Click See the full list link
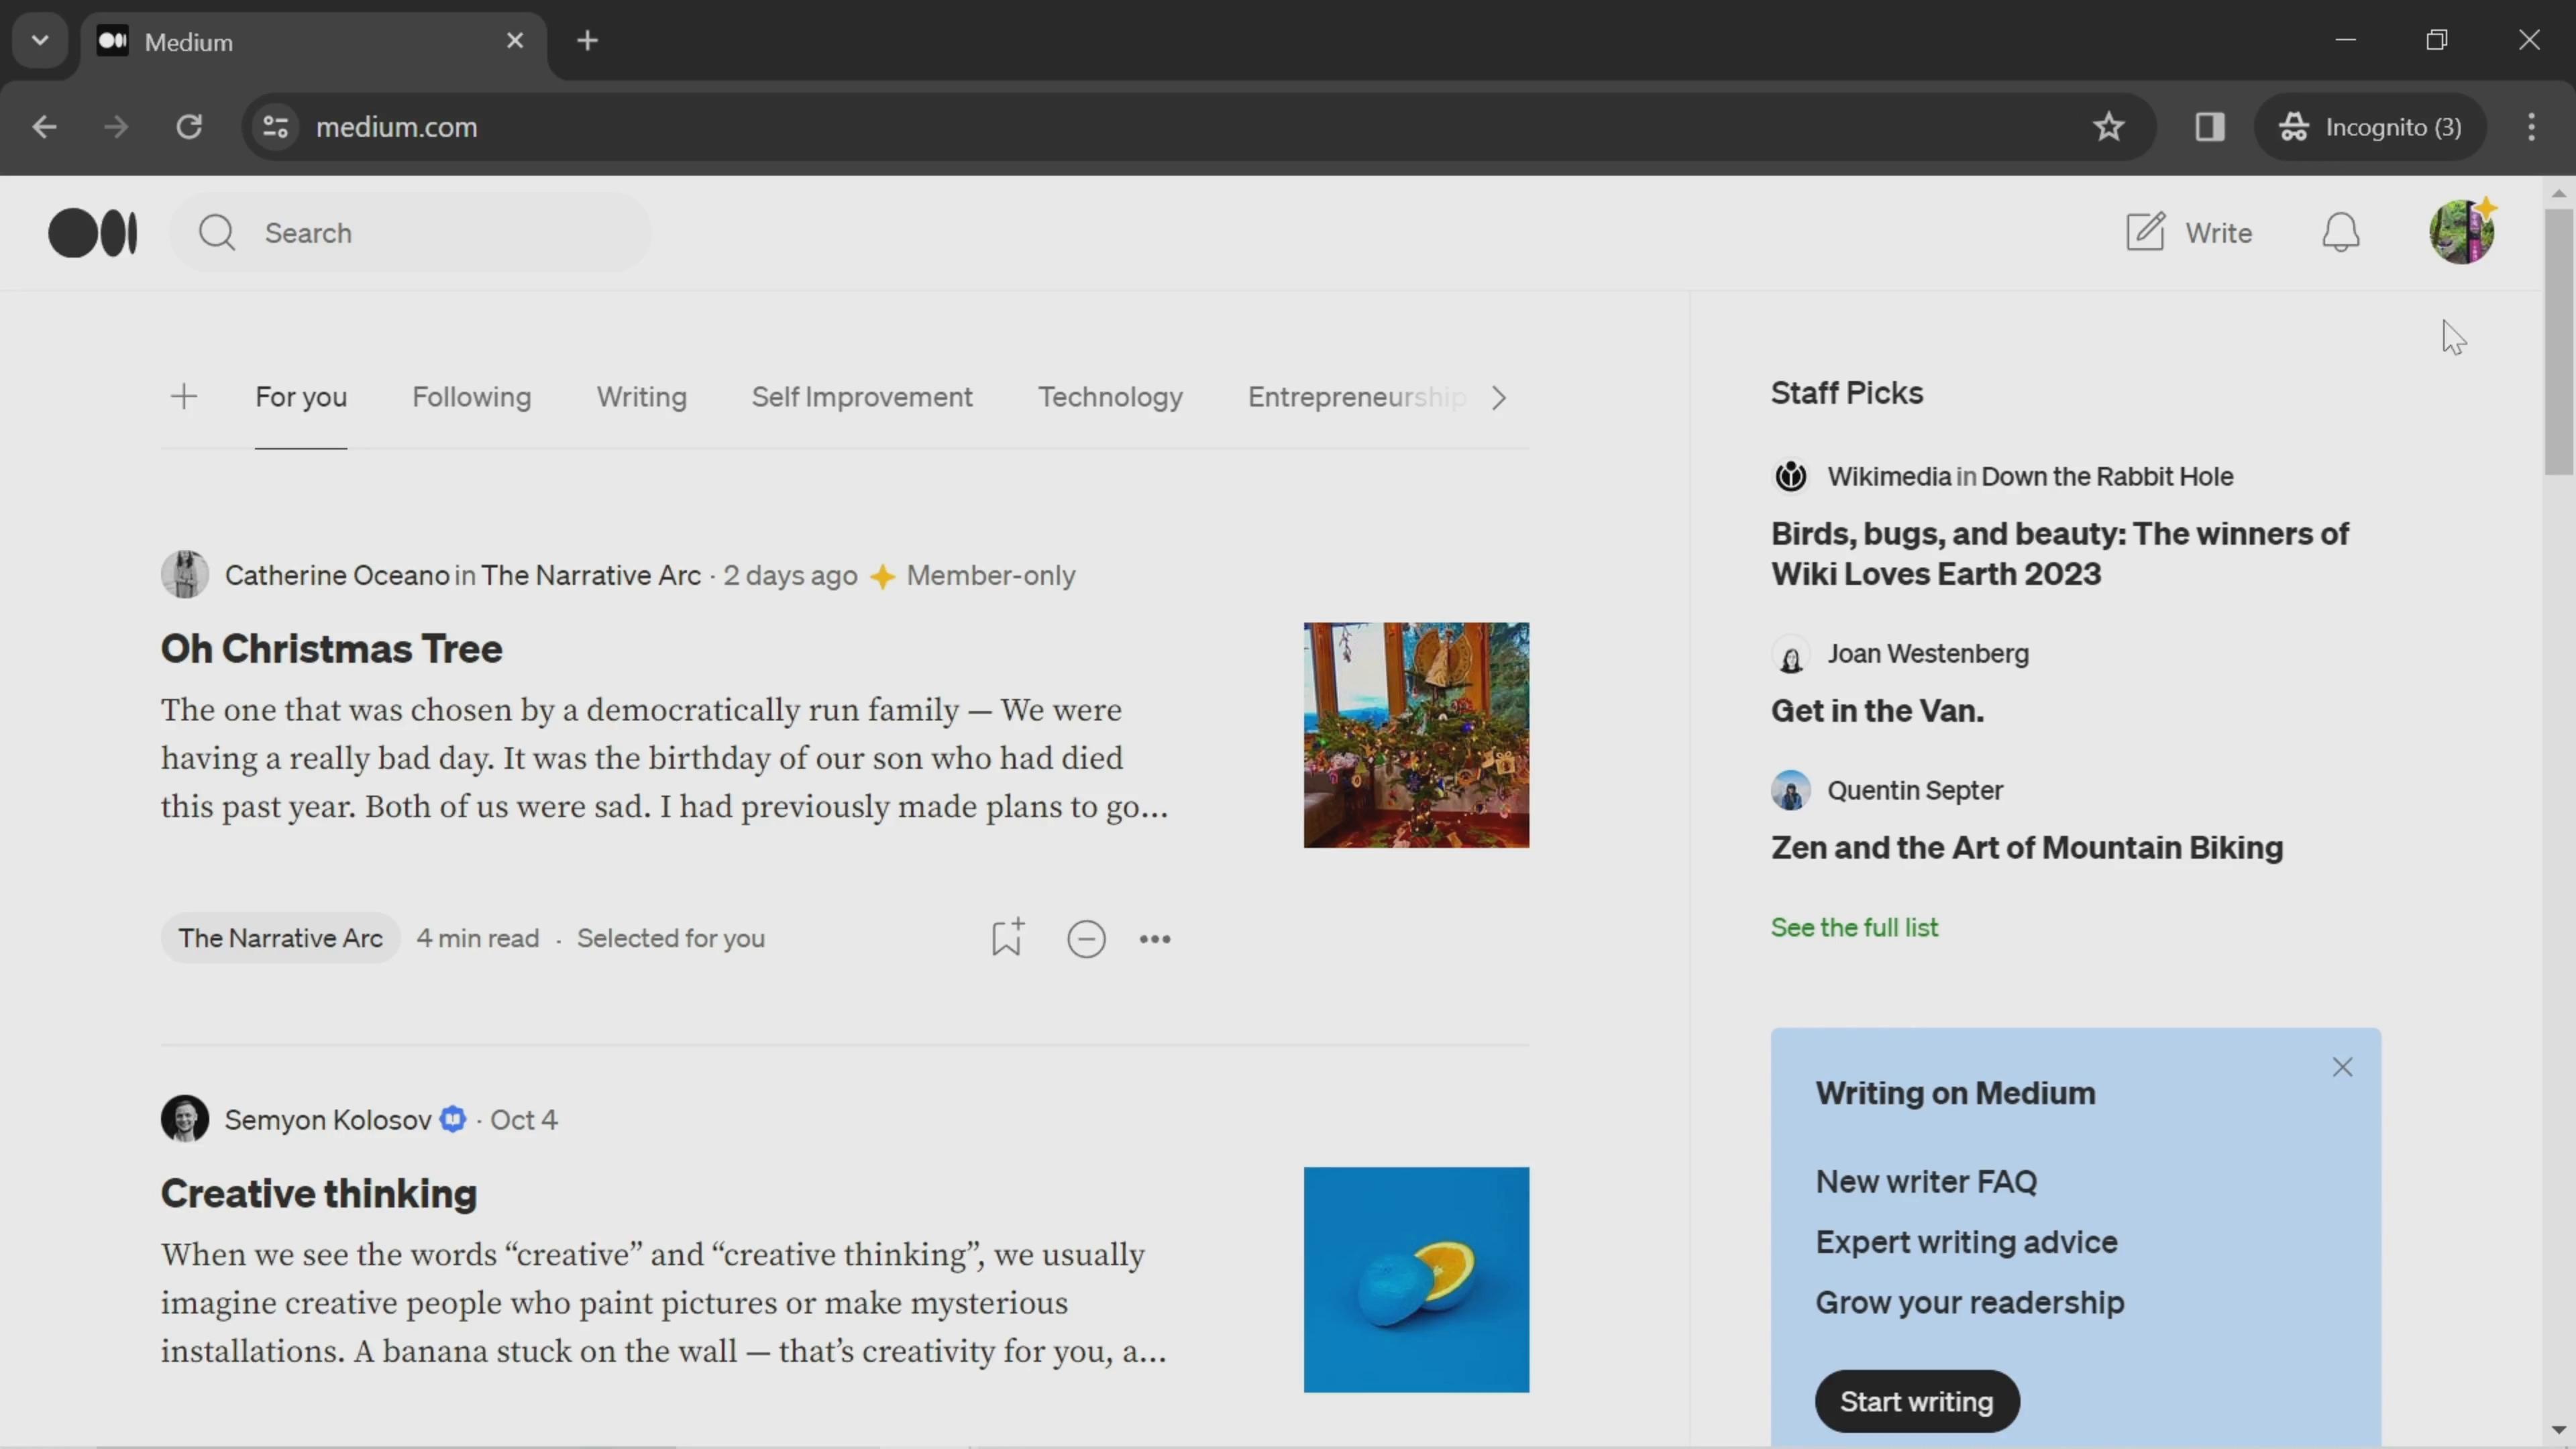The image size is (2576, 1449). click(1854, 927)
